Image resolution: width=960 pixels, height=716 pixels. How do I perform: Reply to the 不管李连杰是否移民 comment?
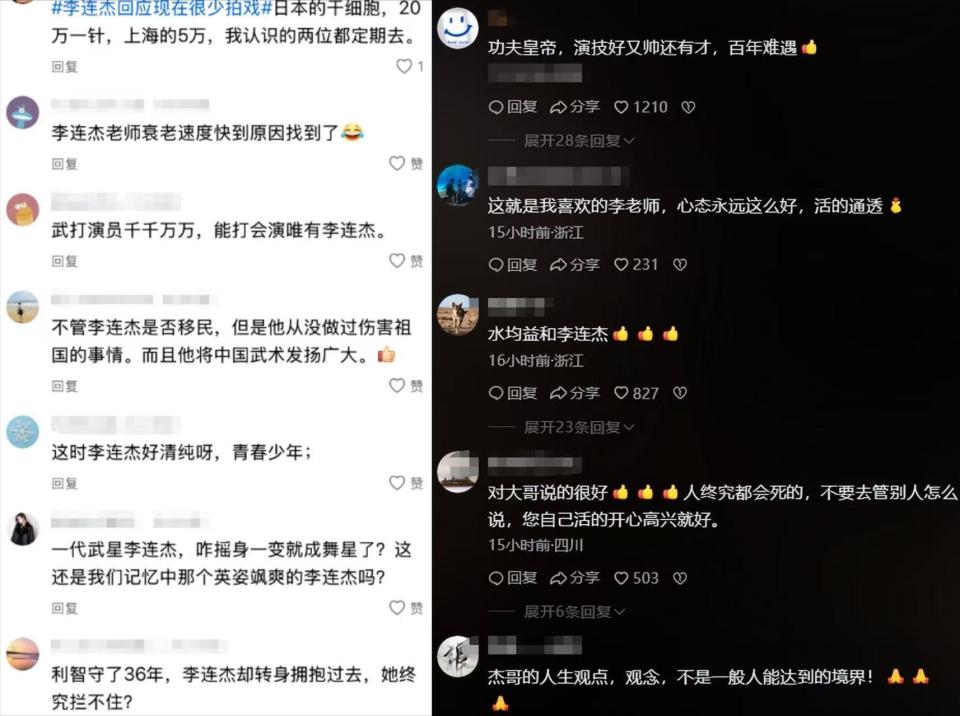tap(64, 386)
